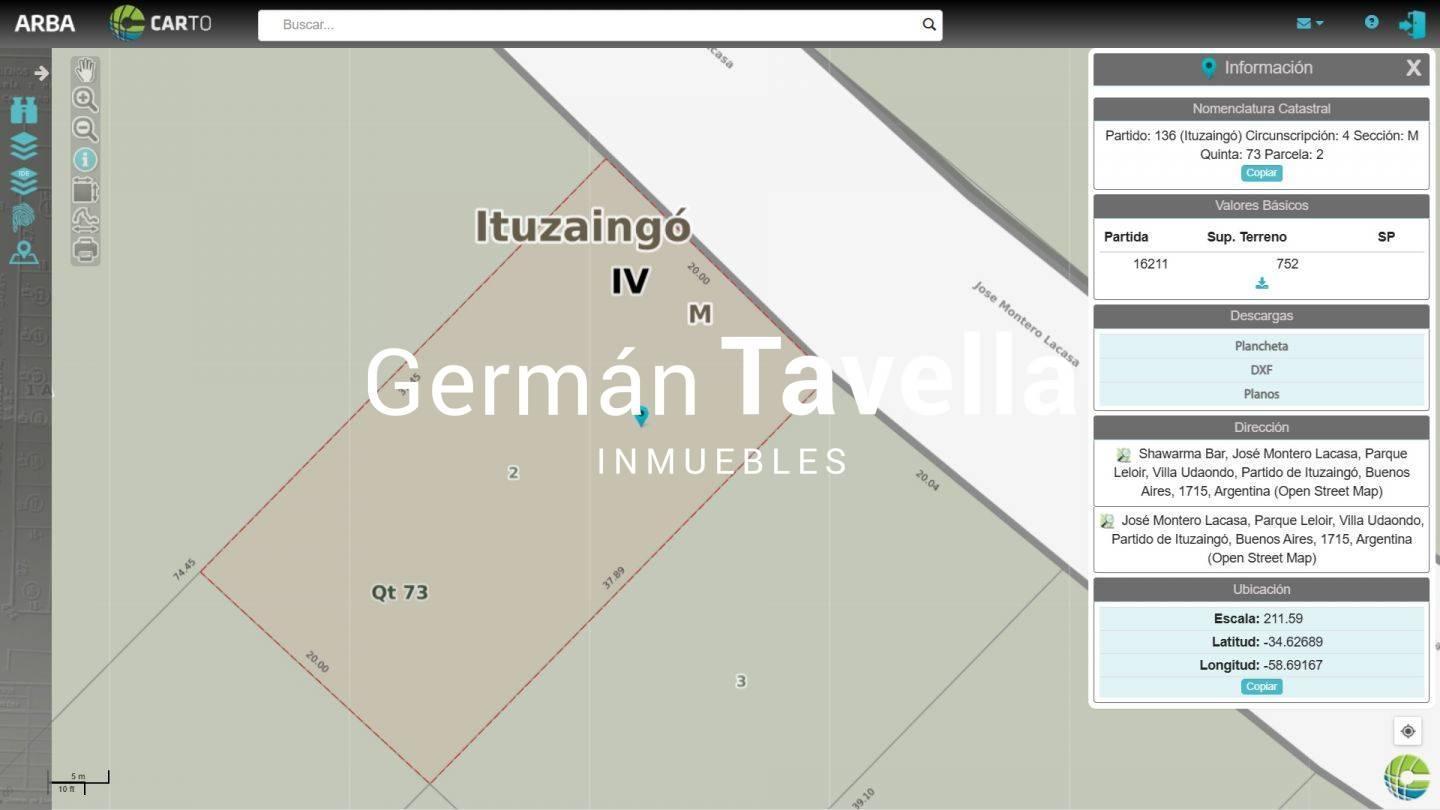Select the Shawarma Bar address entry
The width and height of the screenshot is (1440, 810).
(1261, 473)
